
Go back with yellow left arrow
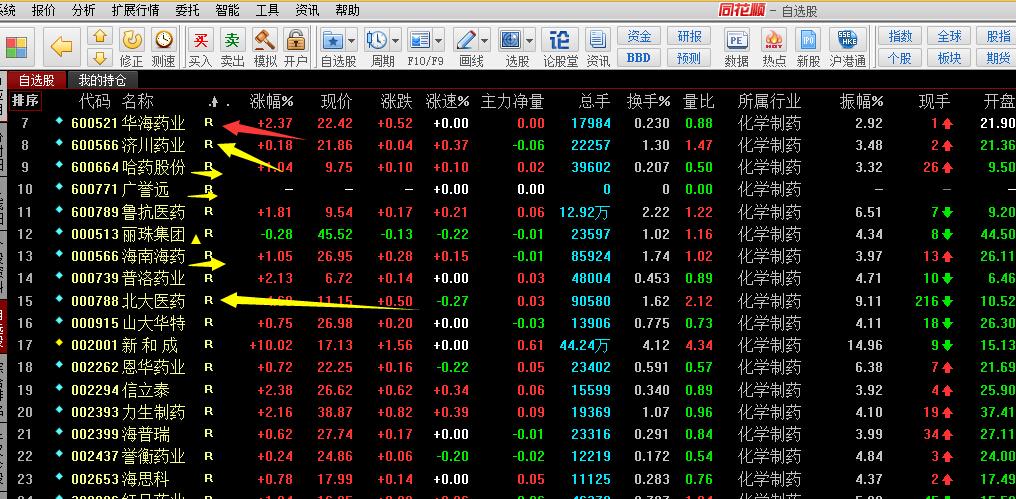pyautogui.click(x=62, y=47)
